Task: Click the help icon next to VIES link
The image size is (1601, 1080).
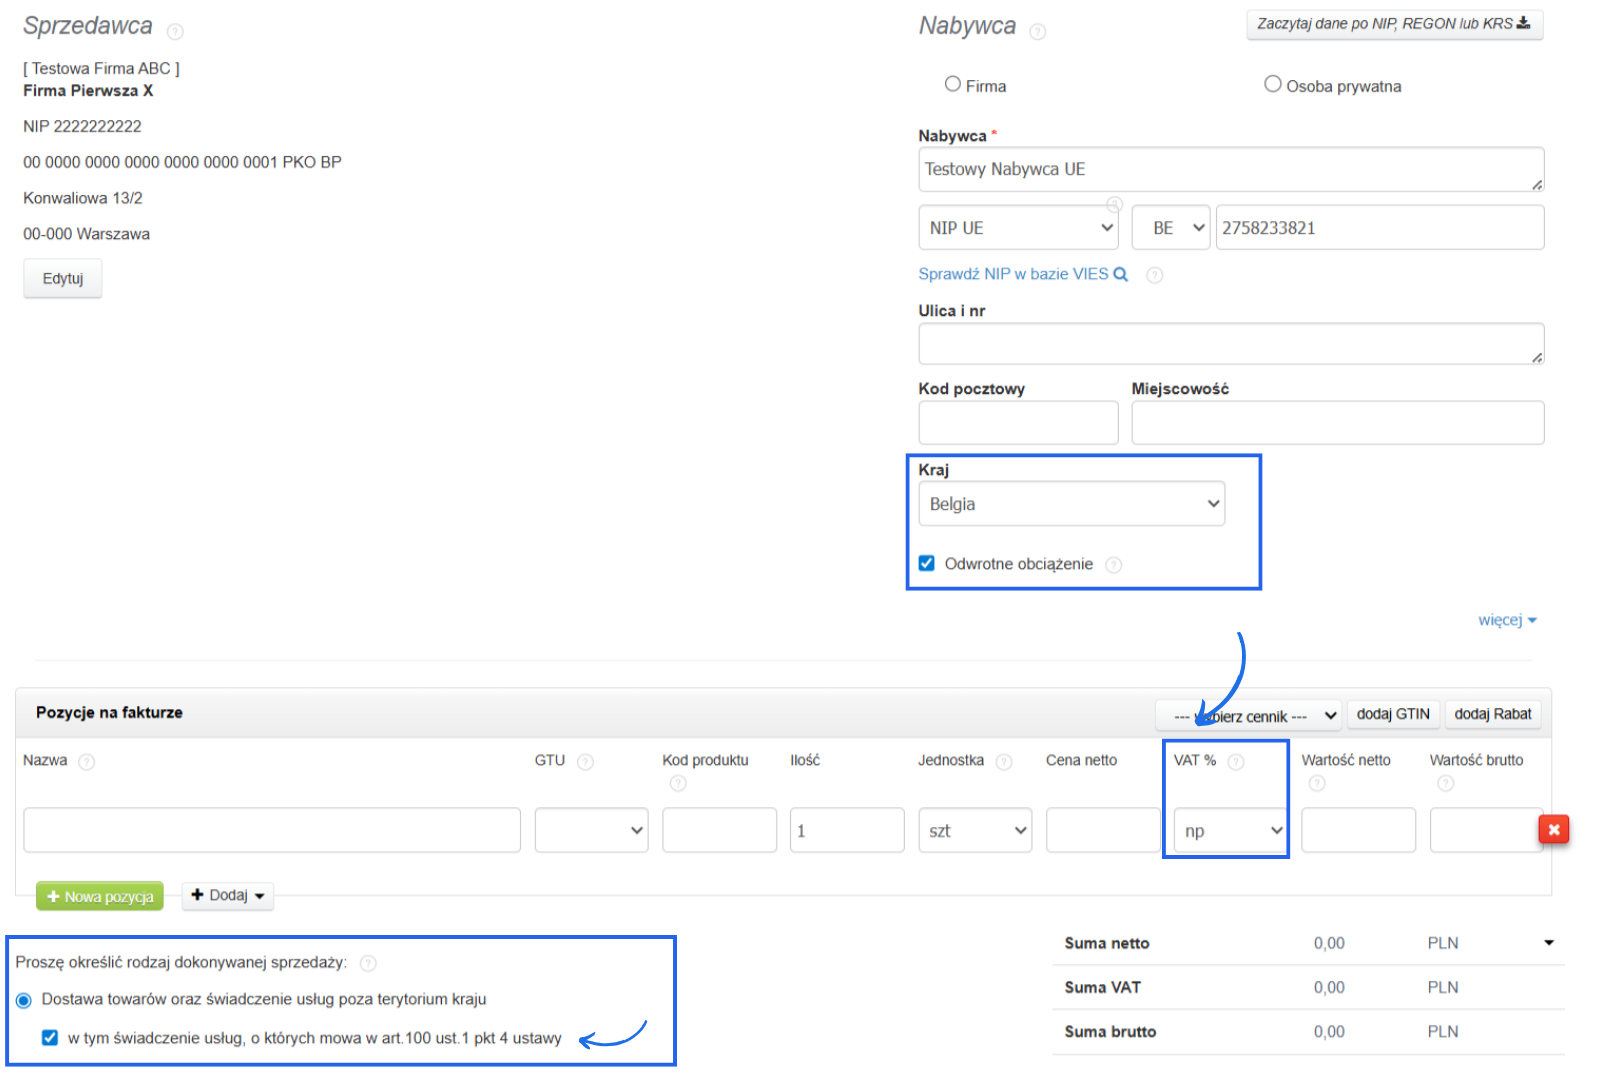Action: tap(1154, 275)
